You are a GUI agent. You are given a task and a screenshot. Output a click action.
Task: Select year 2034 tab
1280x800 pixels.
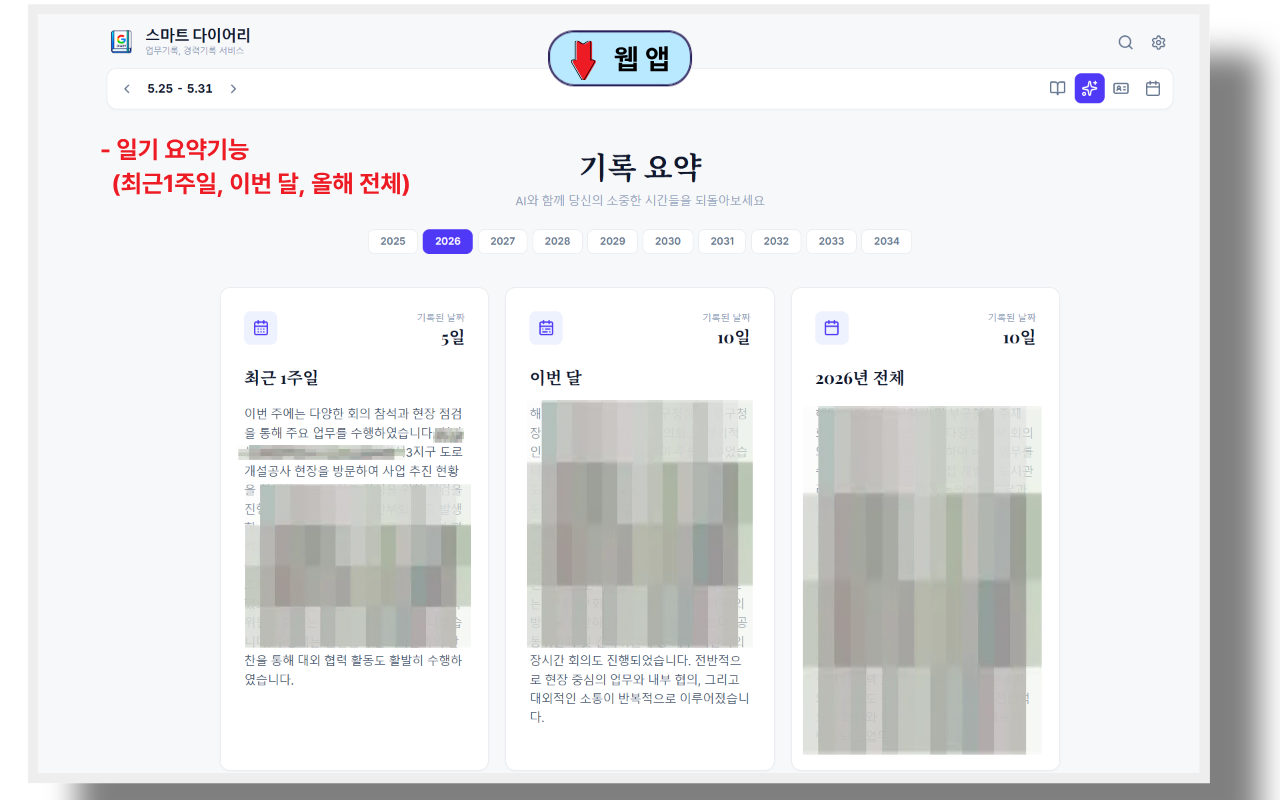coord(887,241)
